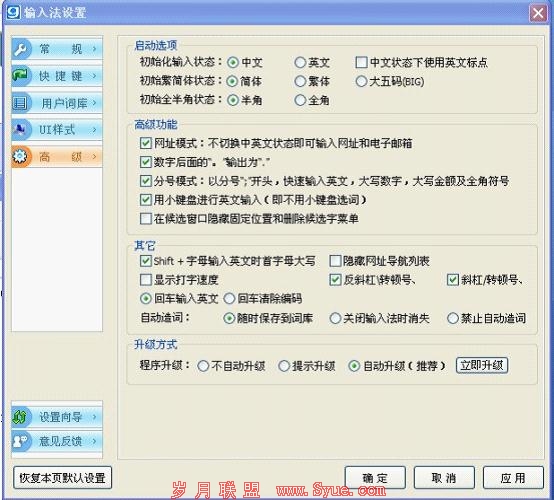Click the 用户词库 list icon

(20, 103)
